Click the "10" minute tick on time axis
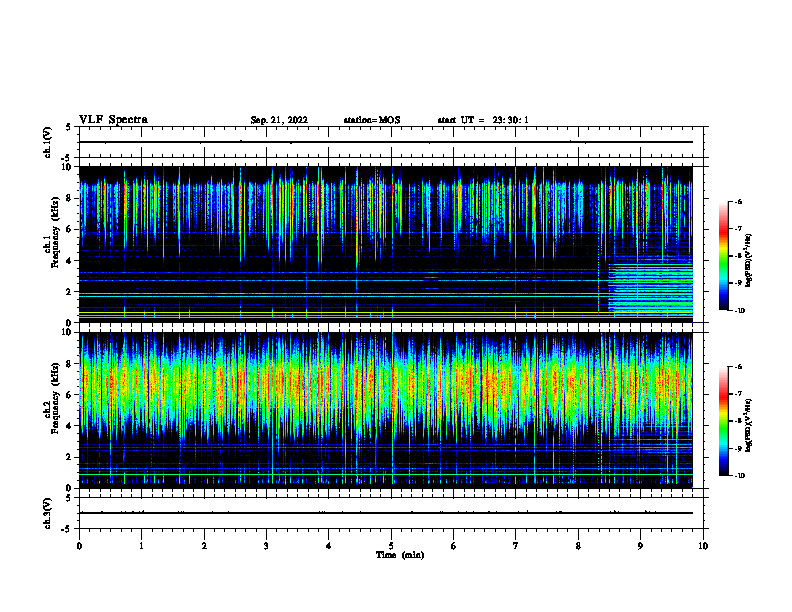 (703, 546)
